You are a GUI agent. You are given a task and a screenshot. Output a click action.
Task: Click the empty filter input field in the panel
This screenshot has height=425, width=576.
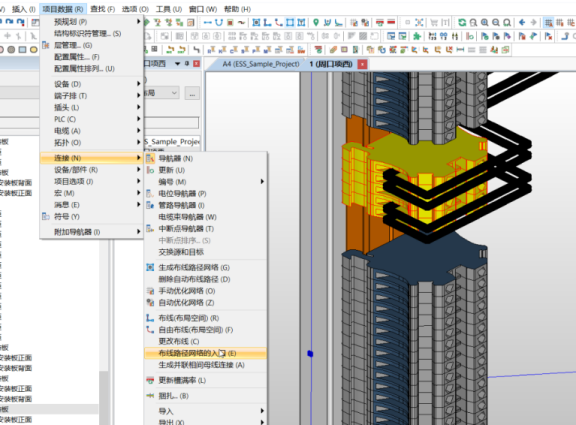pos(171,123)
